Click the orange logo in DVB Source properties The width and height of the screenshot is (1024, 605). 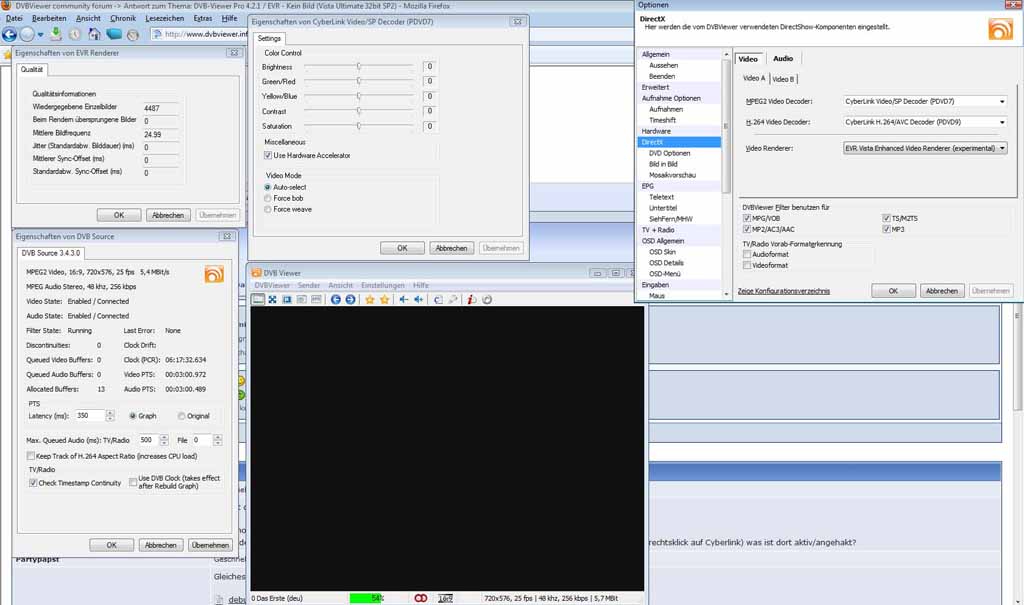point(214,274)
